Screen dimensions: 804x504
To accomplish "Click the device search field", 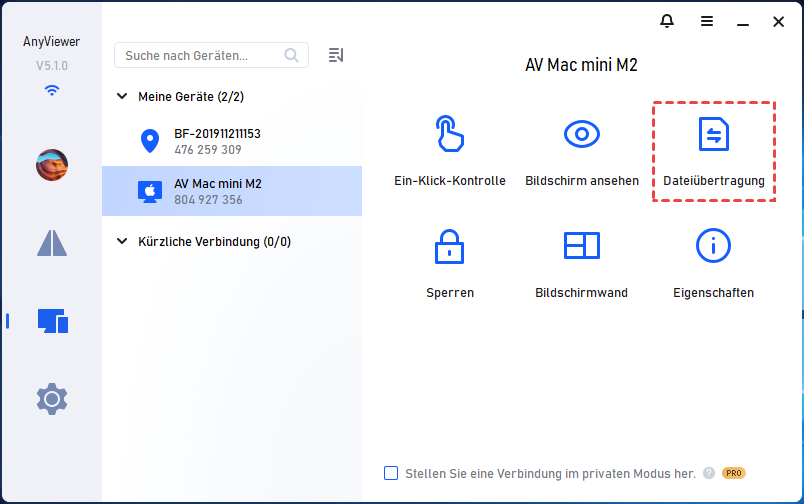I will click(200, 55).
